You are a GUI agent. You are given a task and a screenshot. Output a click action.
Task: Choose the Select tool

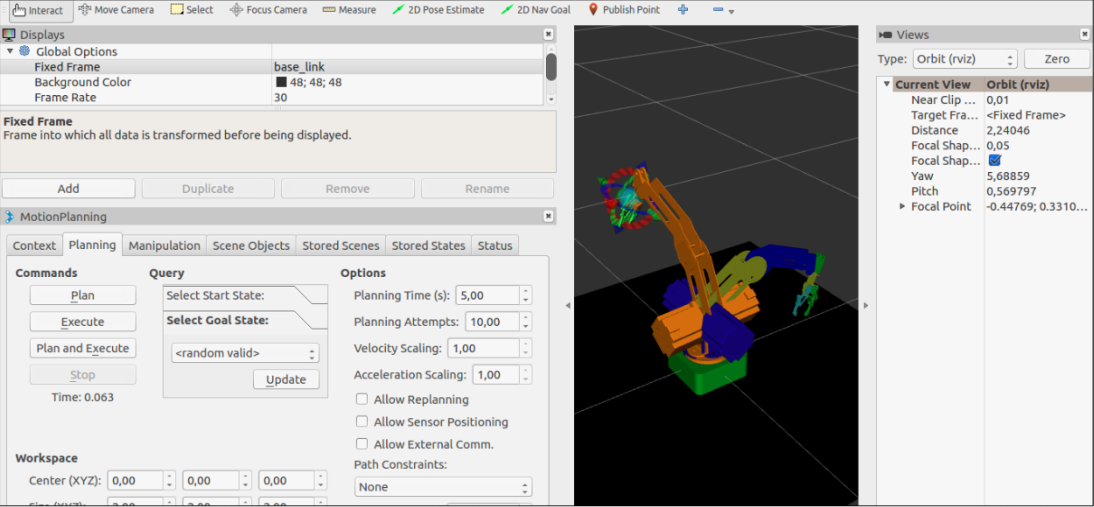[x=192, y=10]
